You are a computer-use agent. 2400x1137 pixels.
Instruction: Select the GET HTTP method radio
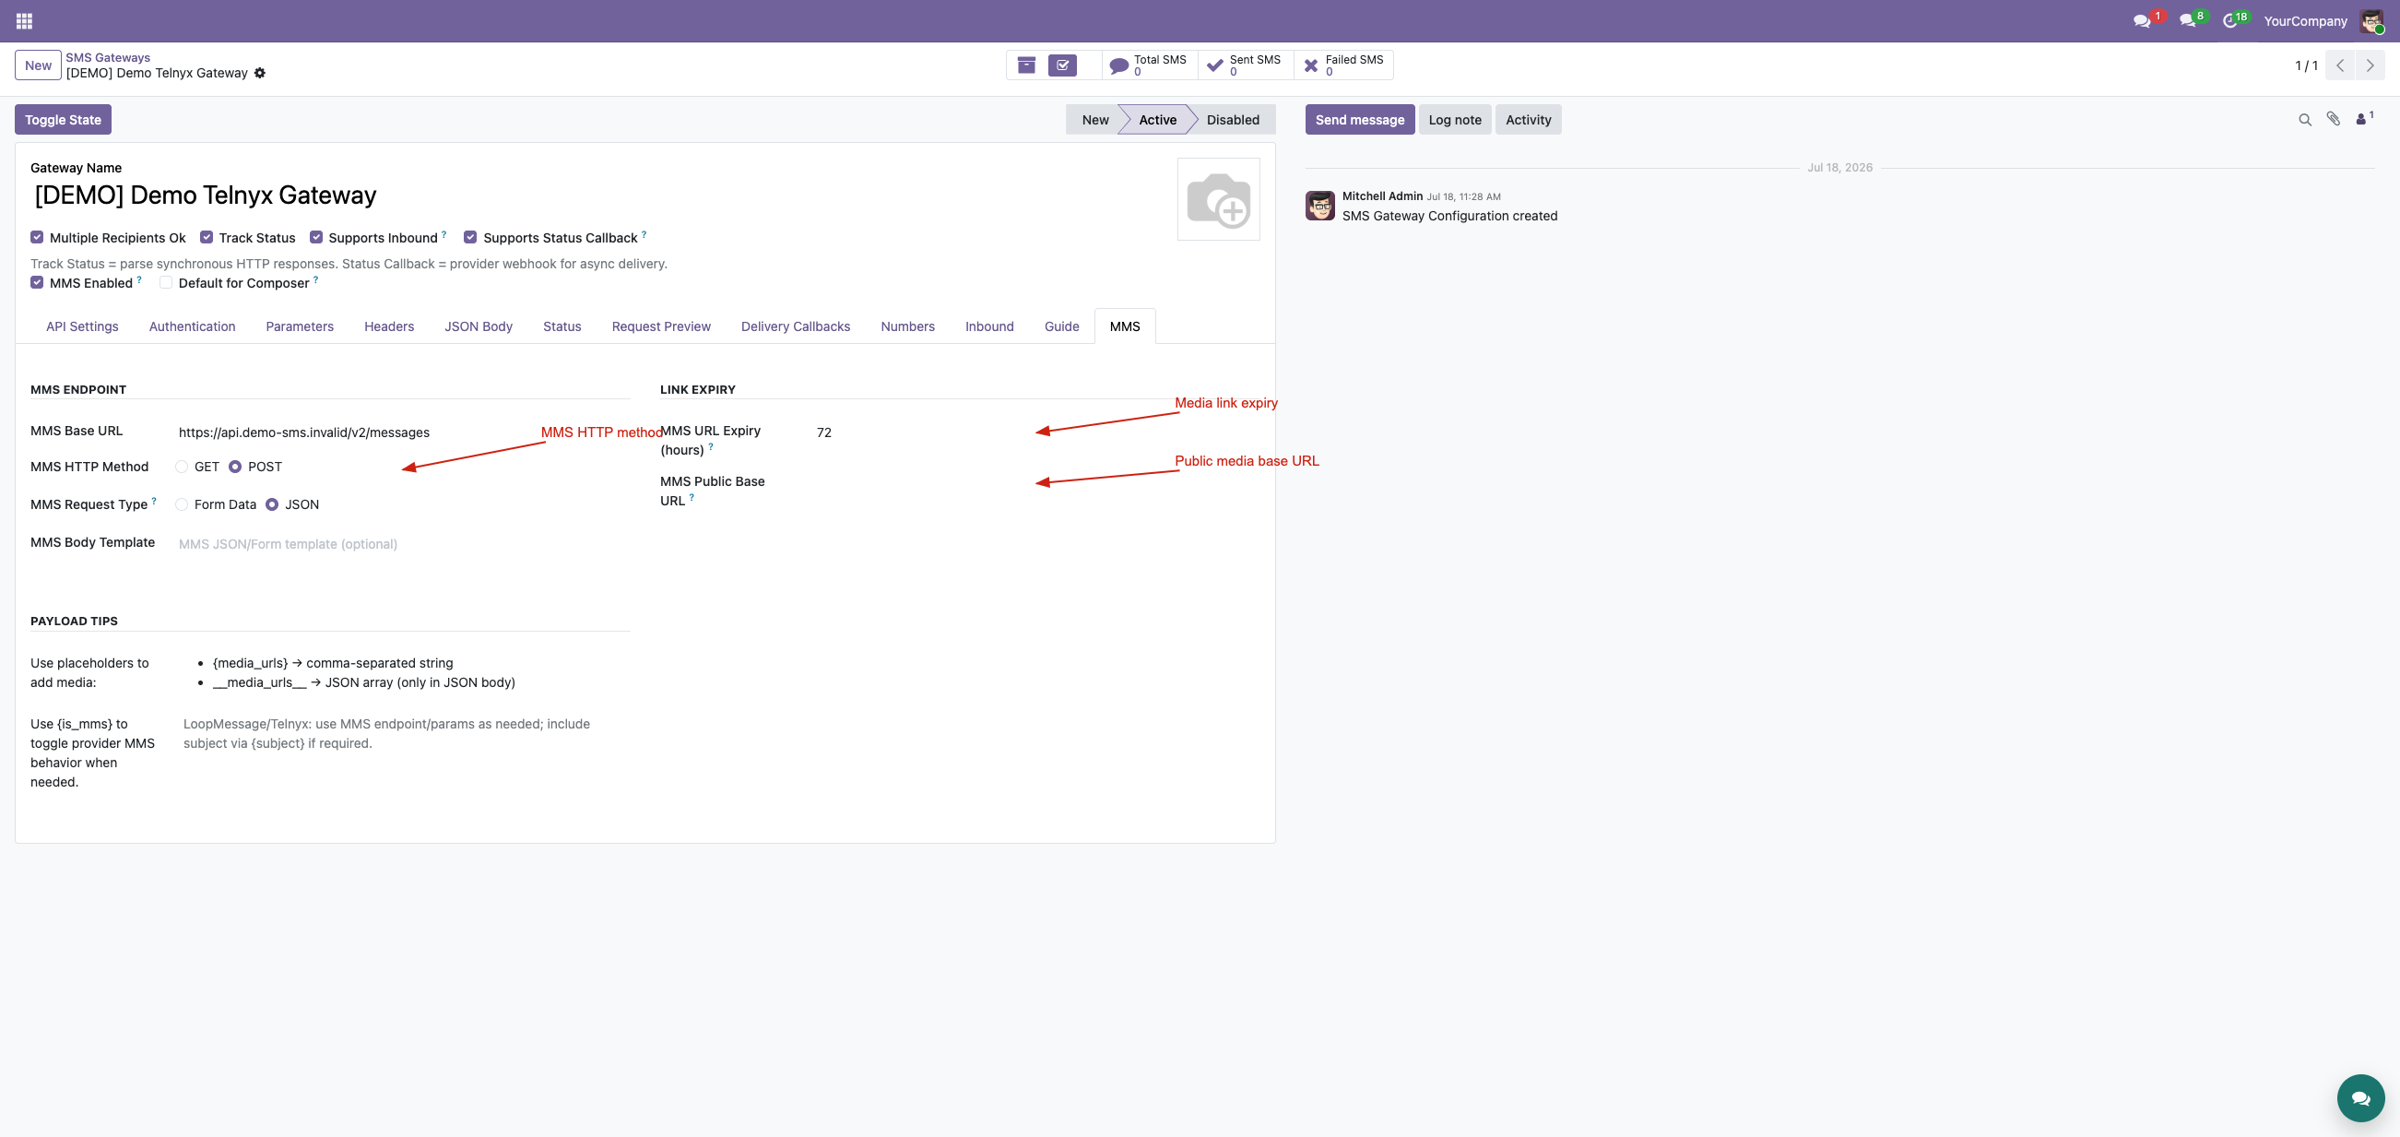coord(181,467)
